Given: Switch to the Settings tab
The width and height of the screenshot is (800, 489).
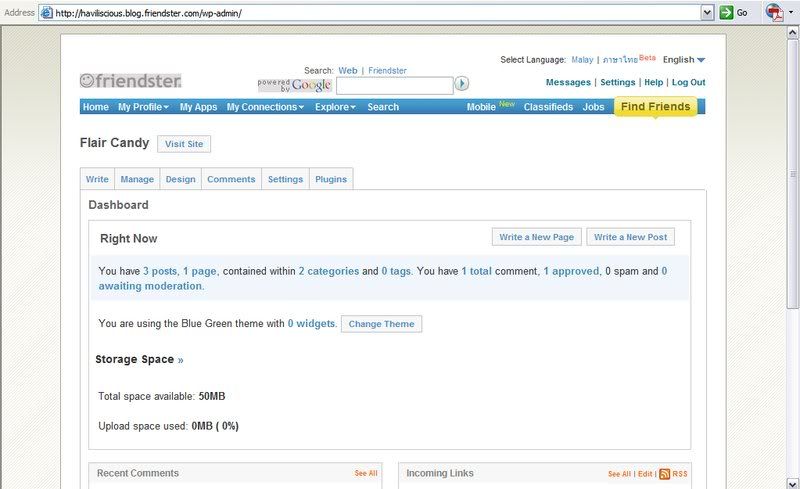Looking at the screenshot, I should coord(285,179).
